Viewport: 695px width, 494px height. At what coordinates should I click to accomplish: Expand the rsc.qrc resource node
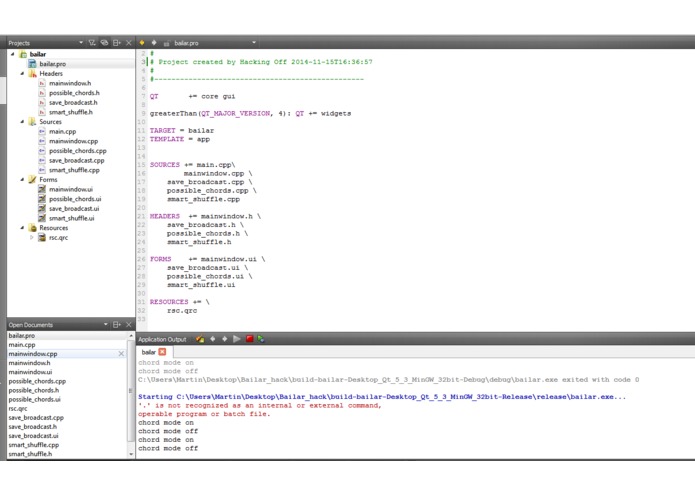point(31,237)
